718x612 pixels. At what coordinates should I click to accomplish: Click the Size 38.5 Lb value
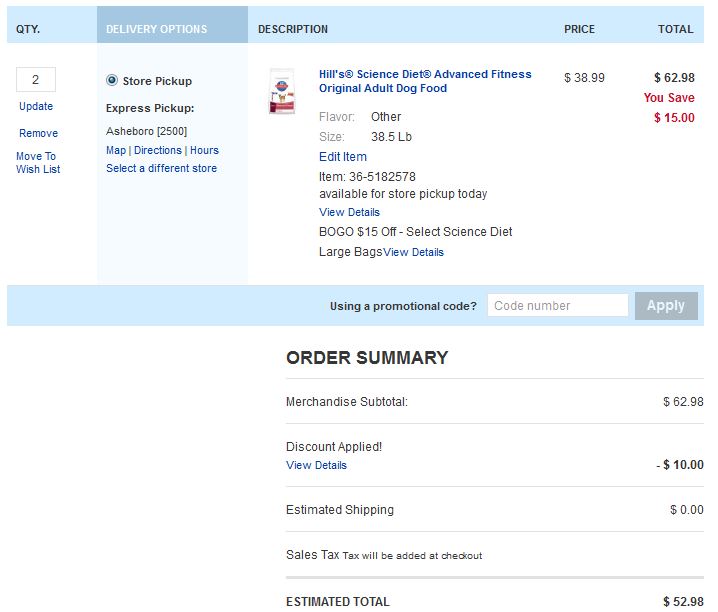[x=391, y=137]
